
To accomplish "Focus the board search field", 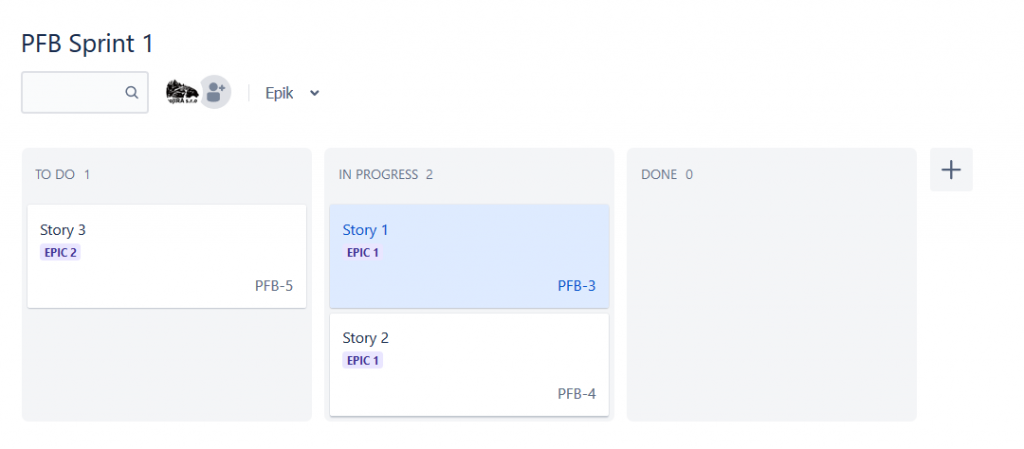I will click(x=85, y=92).
